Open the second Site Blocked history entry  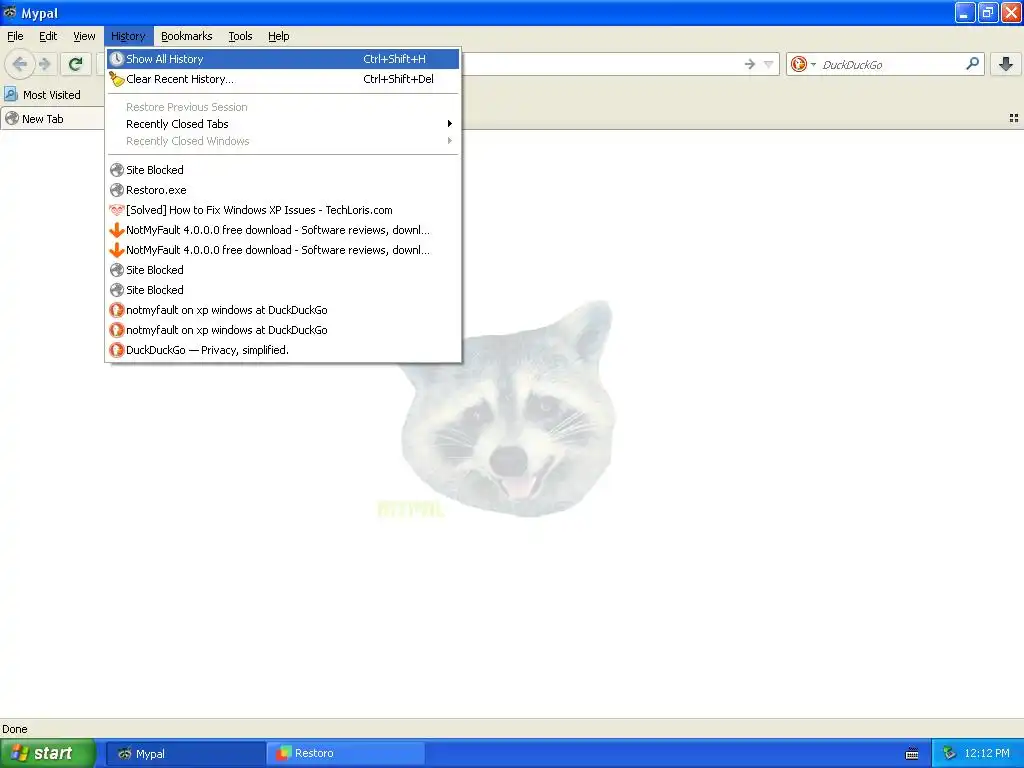coord(283,270)
